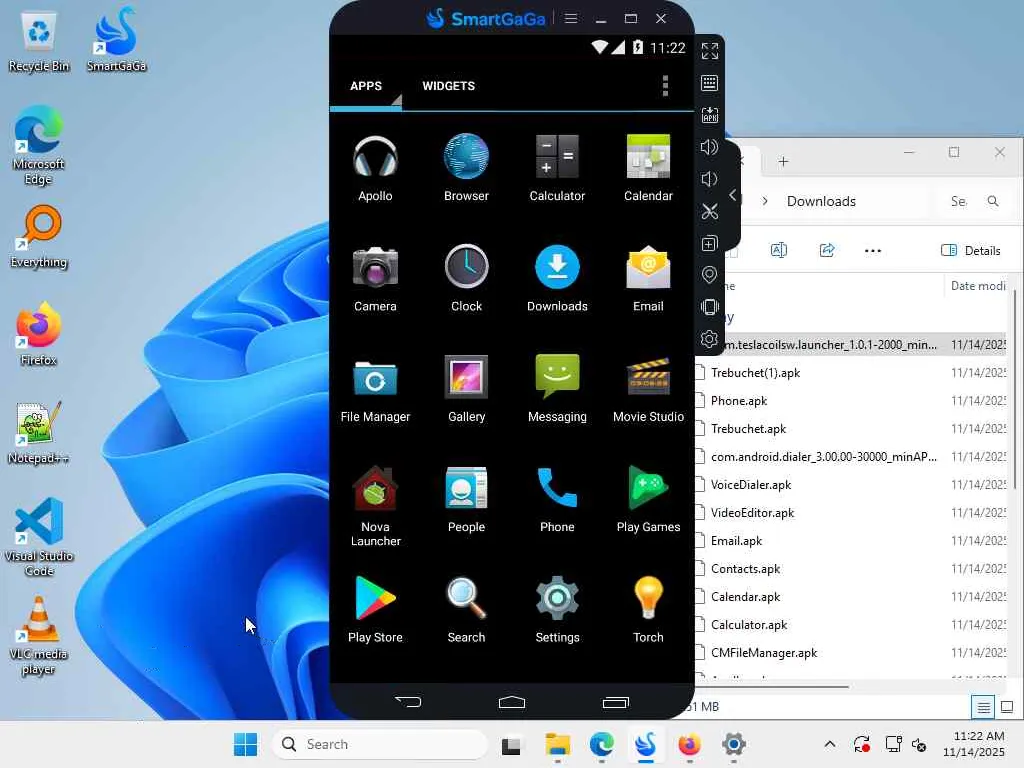Open the location pin icon in SmartGaGa sidebar

(x=709, y=275)
